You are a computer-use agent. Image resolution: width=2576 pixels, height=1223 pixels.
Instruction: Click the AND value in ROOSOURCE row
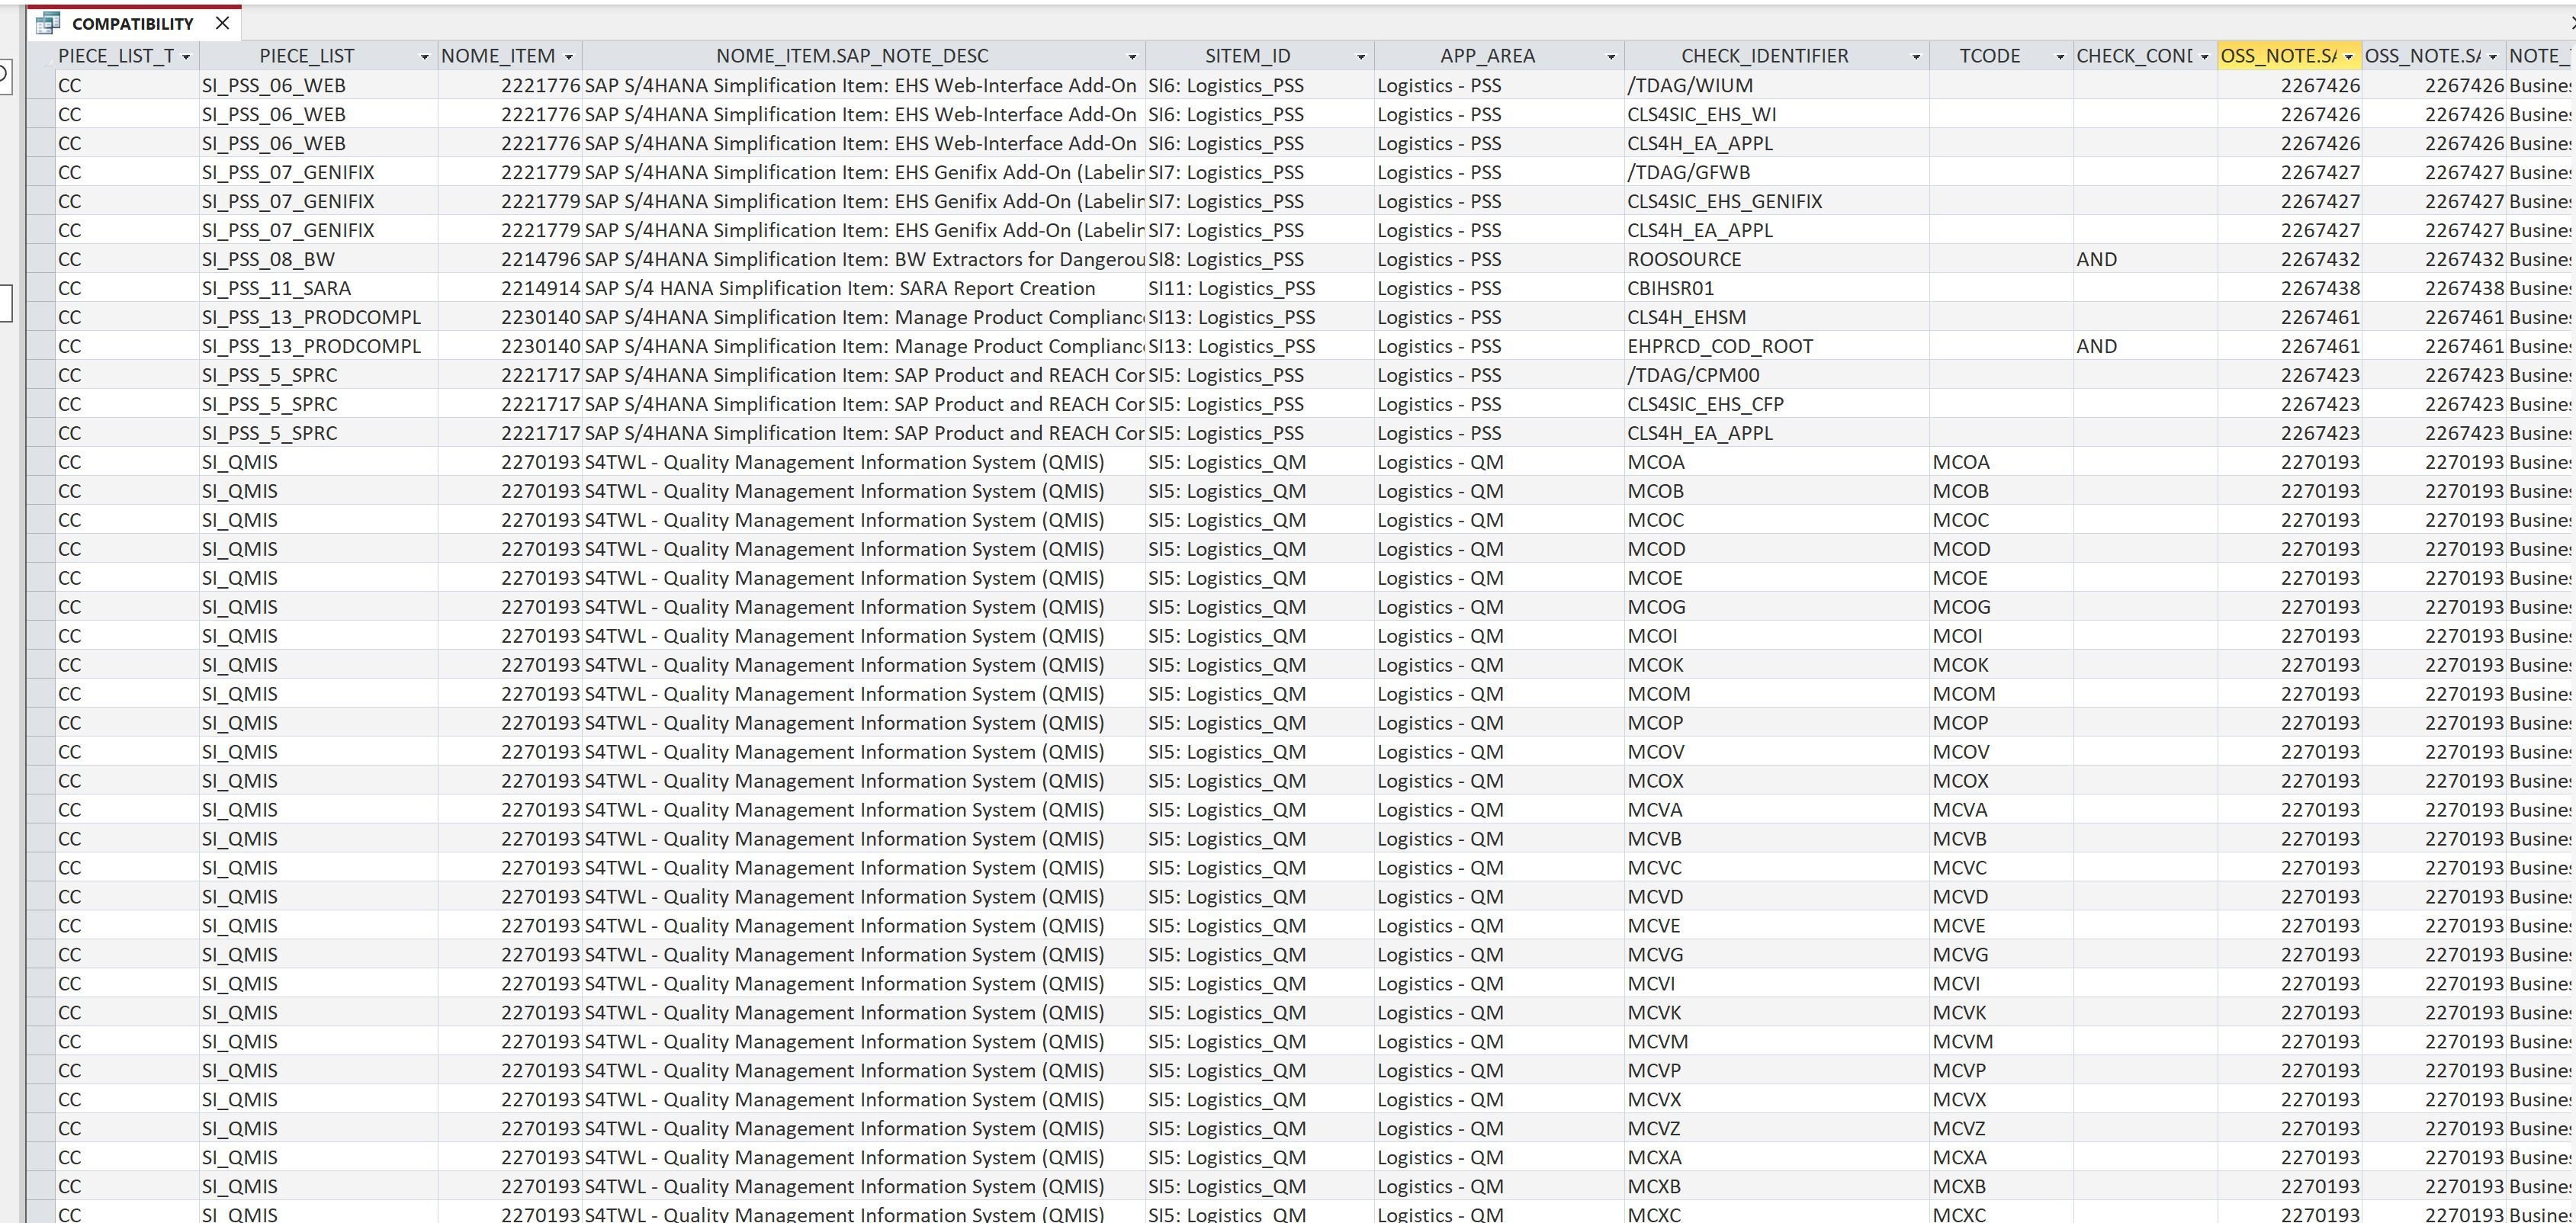2096,259
